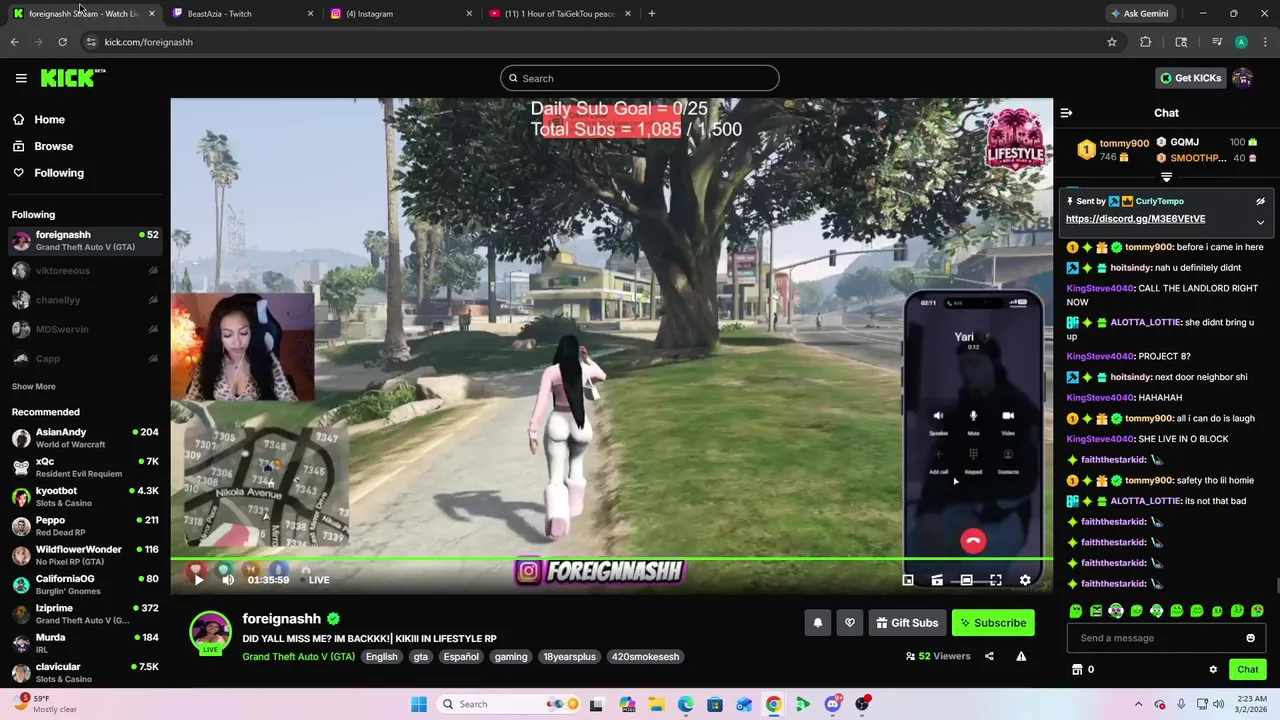This screenshot has width=1280, height=720.
Task: Open Chrome from the Windows taskbar
Action: coord(773,704)
